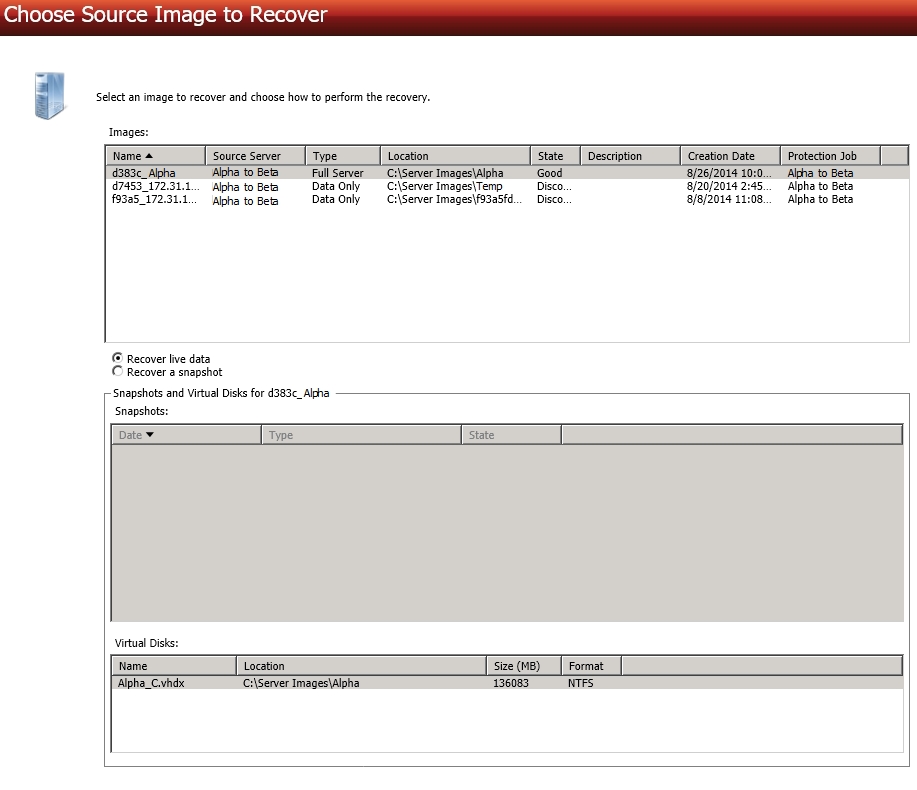Sort images by Creation Date header

pos(729,156)
